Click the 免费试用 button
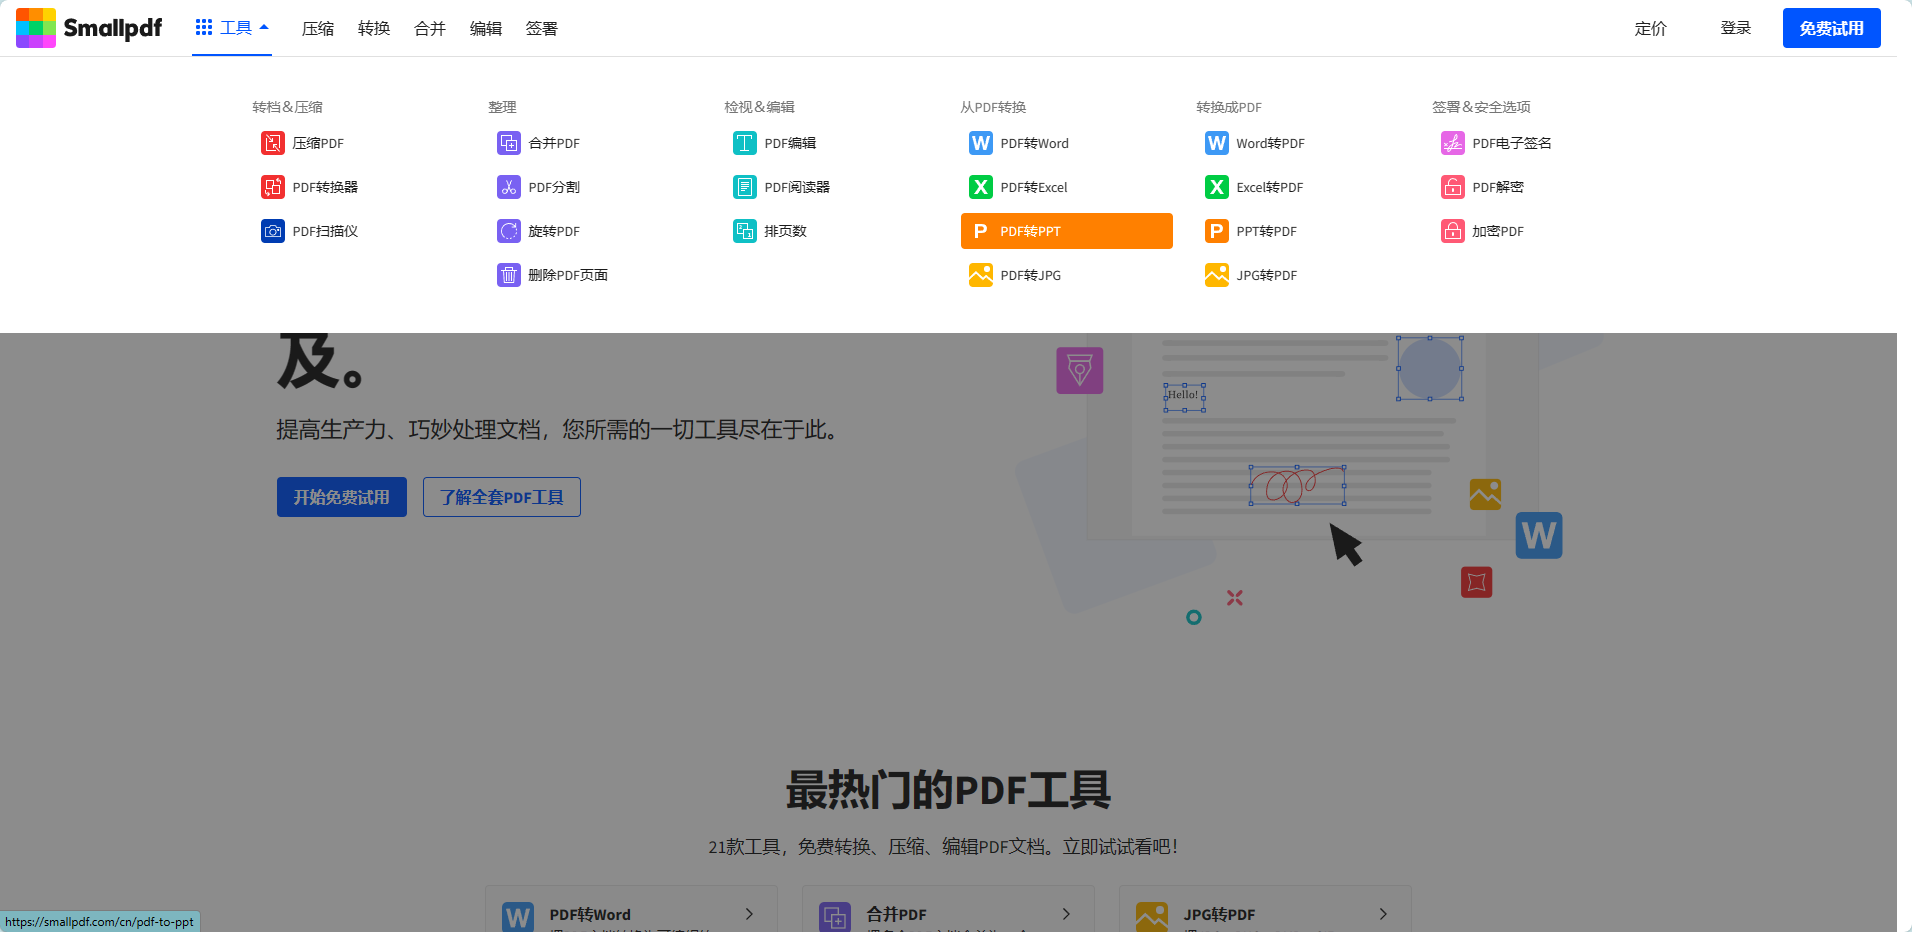The image size is (1912, 932). 1832,28
